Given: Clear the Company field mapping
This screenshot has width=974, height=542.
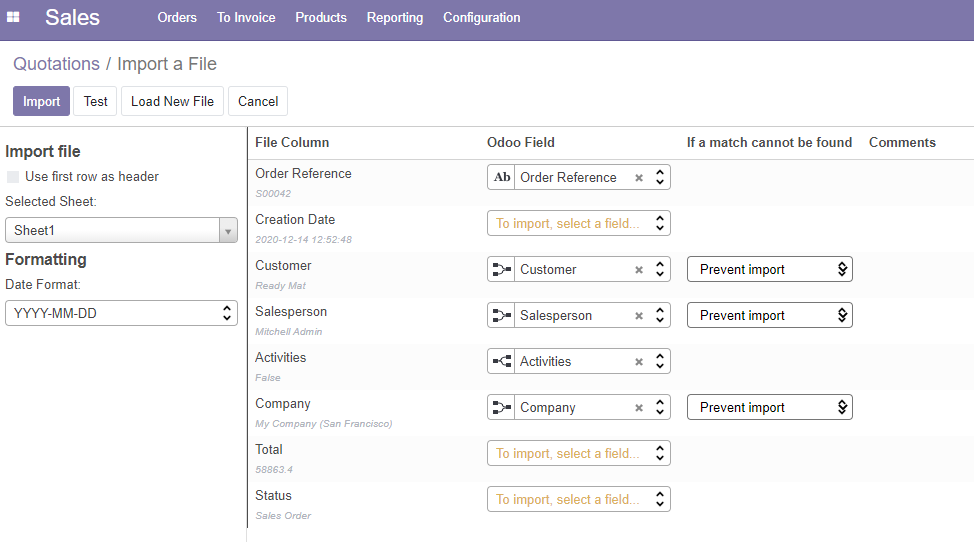Looking at the screenshot, I should click(639, 408).
